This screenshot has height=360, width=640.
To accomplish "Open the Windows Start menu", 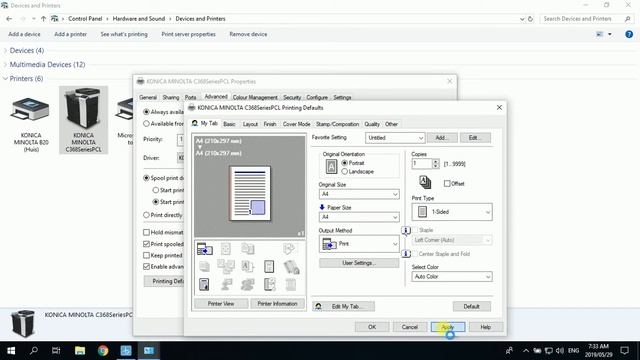I will [x=11, y=351].
